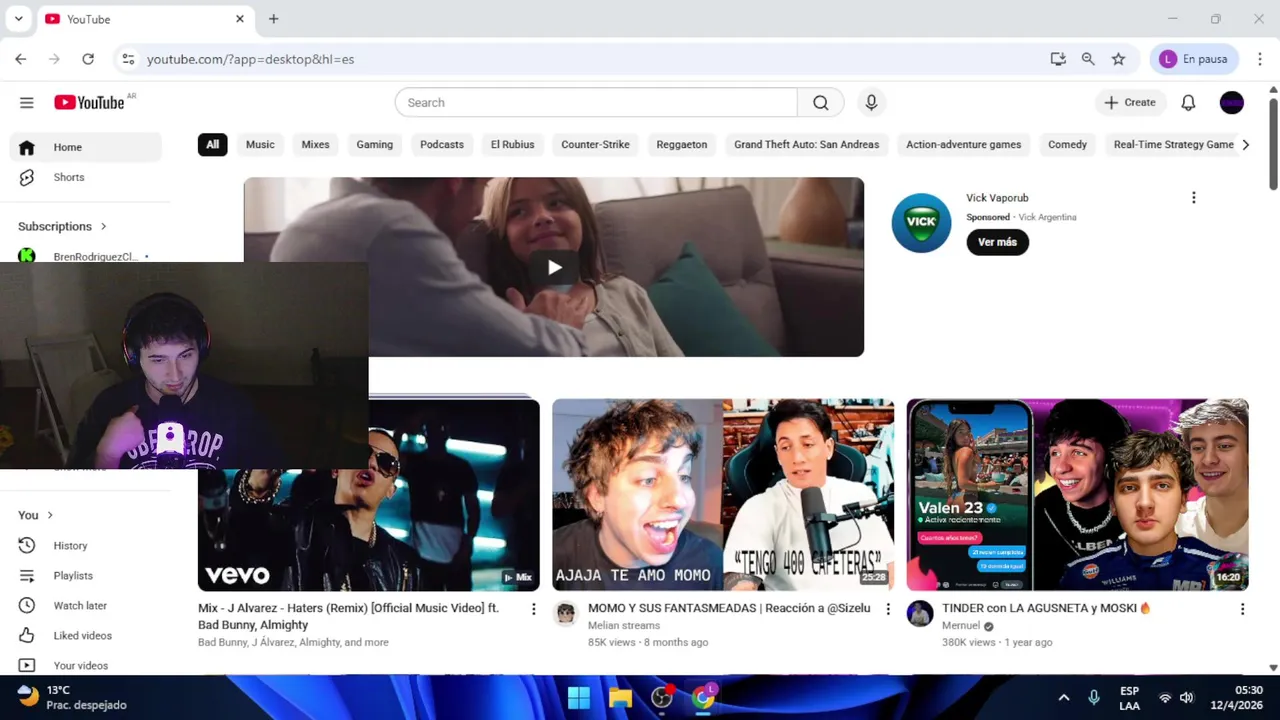This screenshot has height=720, width=1280.
Task: Close the YouTube browser tab
Action: tap(240, 19)
